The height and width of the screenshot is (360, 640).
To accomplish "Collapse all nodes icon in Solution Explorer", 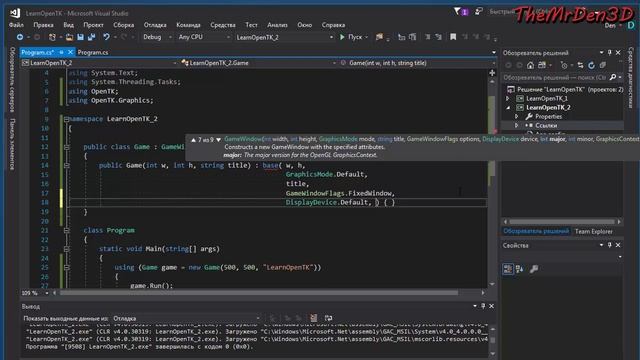I will (603, 65).
